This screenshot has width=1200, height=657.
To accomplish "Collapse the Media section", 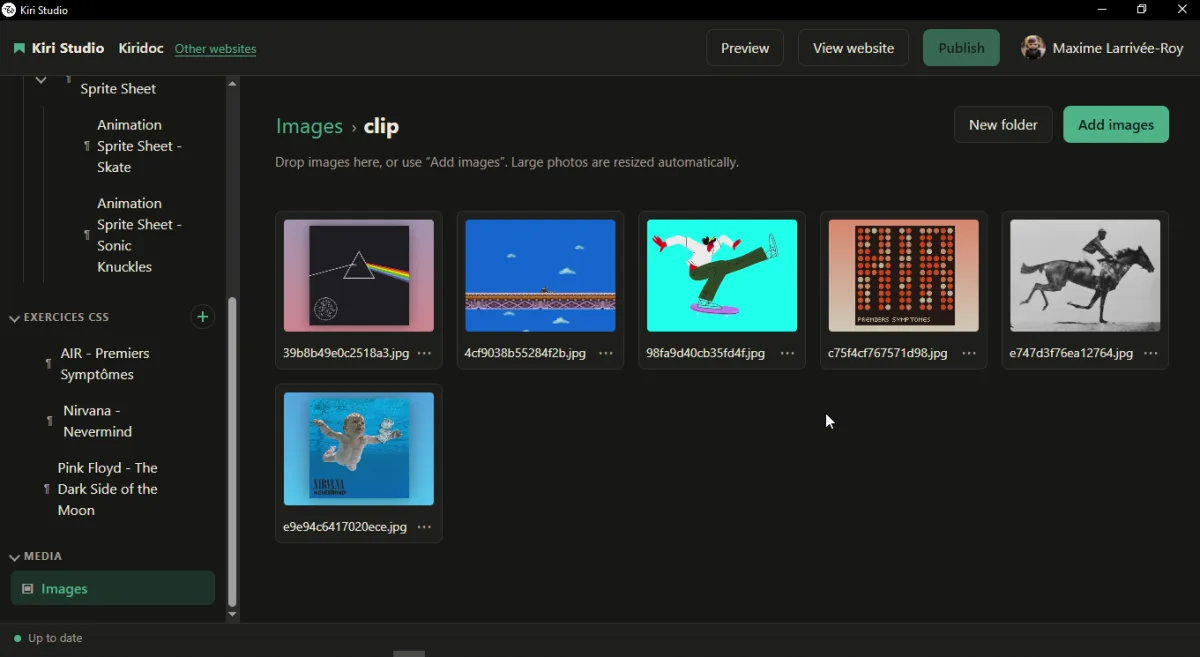I will [15, 557].
